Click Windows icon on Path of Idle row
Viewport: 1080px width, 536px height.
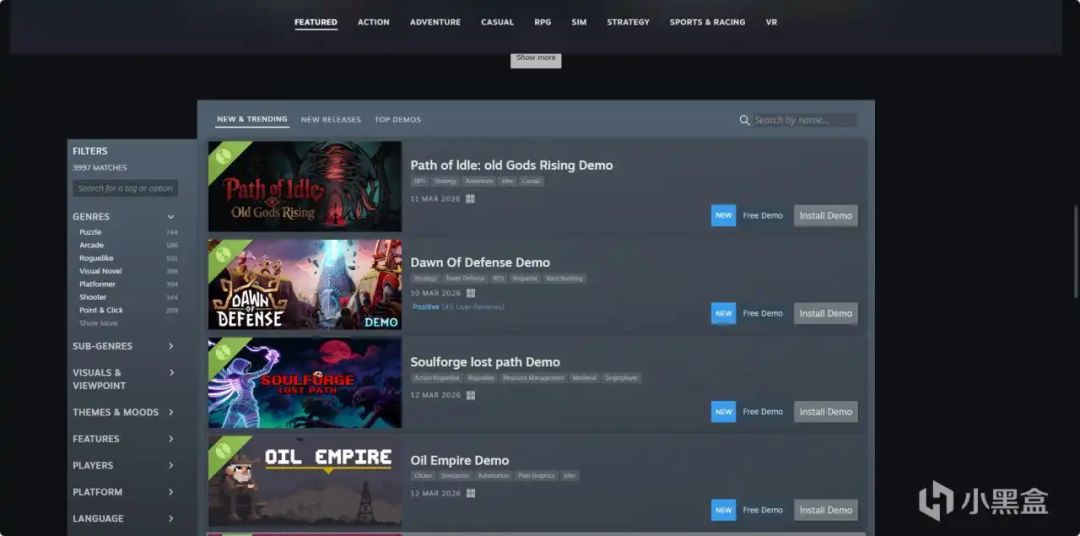470,198
